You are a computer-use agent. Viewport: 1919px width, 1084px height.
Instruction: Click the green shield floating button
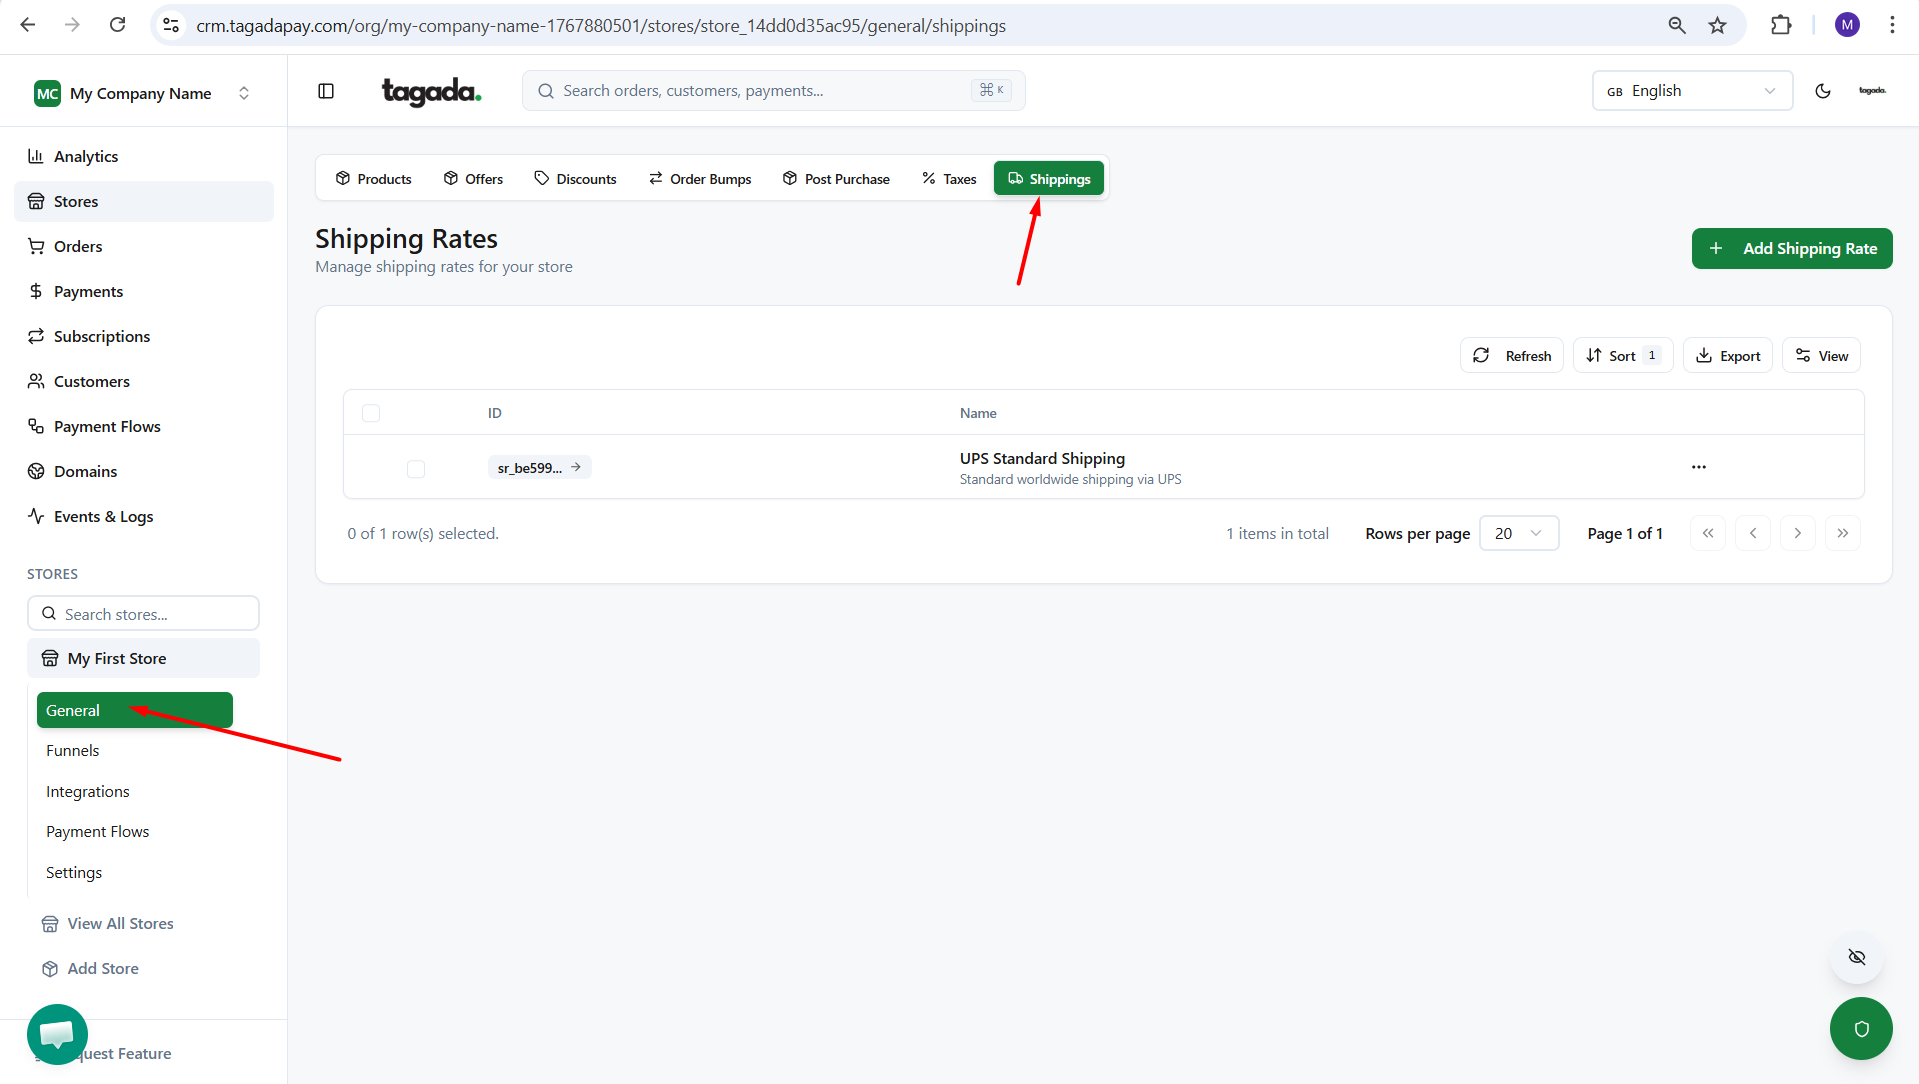[1860, 1028]
